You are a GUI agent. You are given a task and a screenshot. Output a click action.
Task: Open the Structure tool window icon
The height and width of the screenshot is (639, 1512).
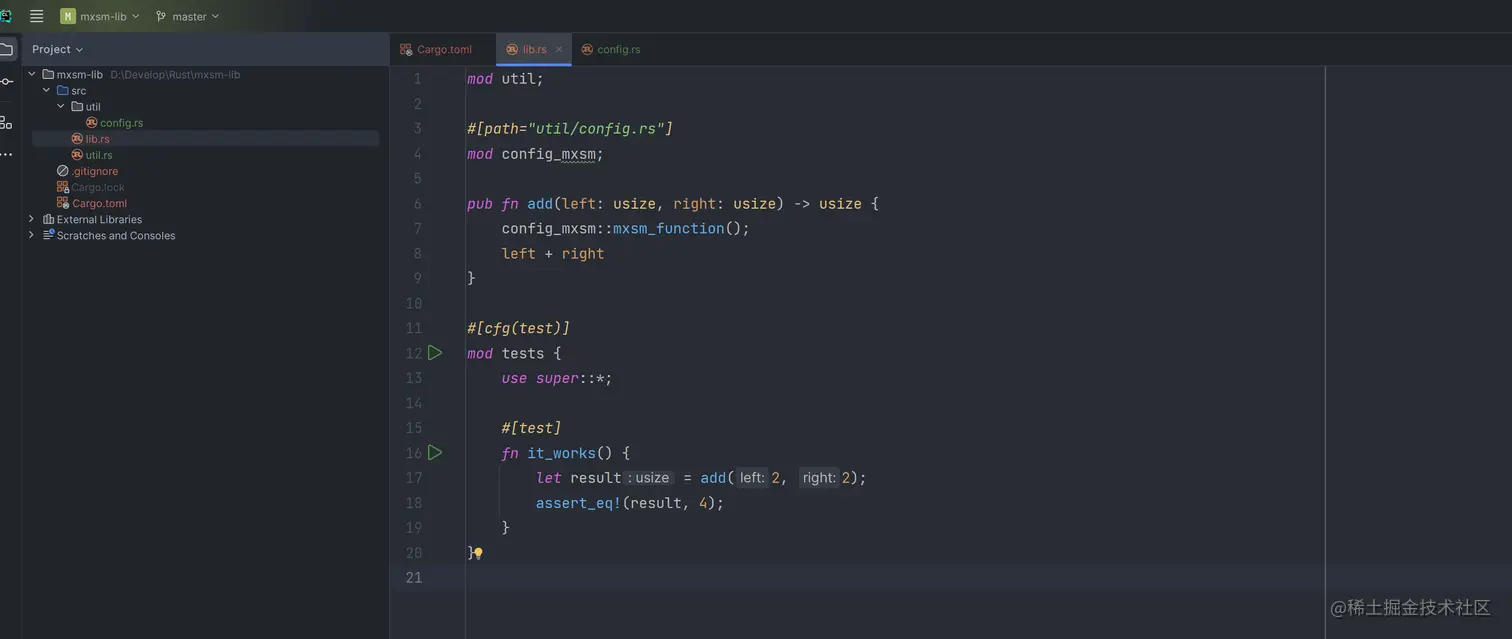coord(6,122)
